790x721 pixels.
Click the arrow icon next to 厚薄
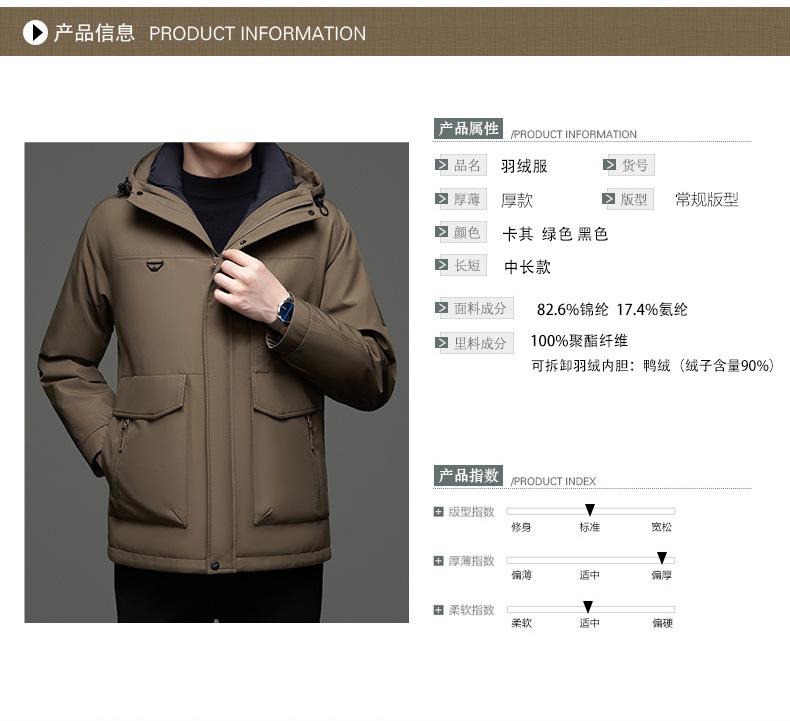point(441,199)
